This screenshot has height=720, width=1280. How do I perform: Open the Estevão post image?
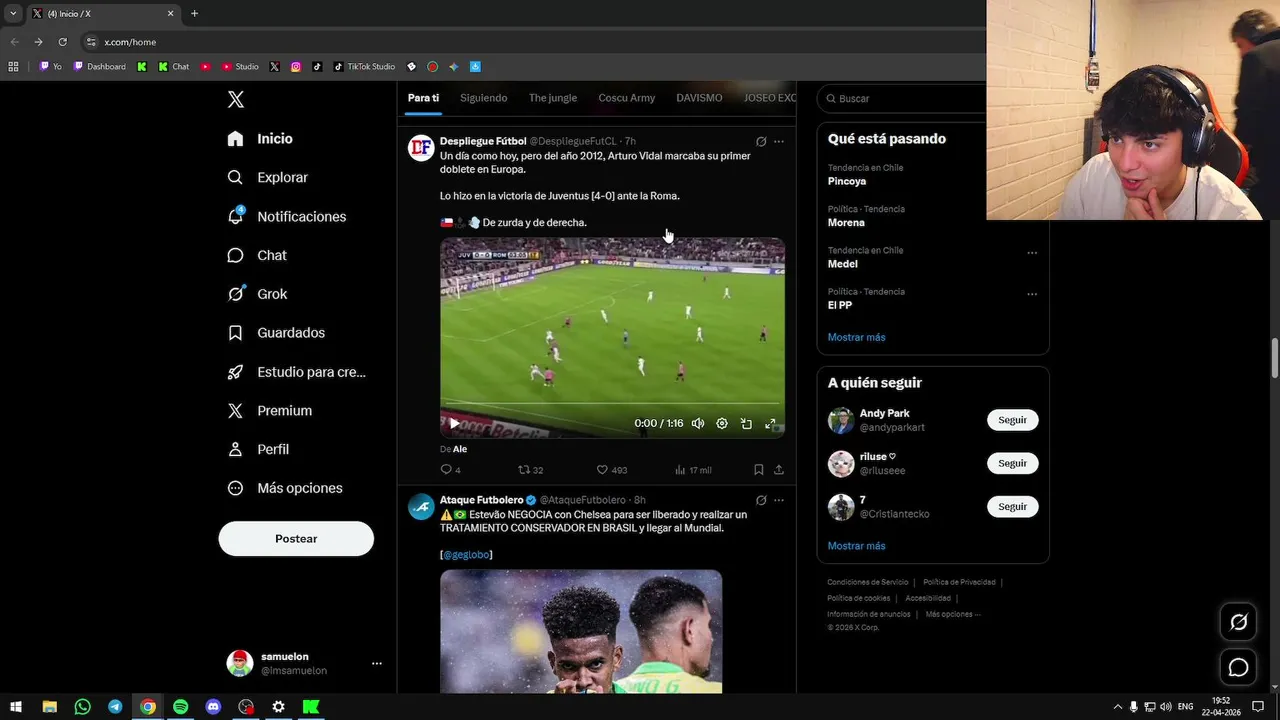pyautogui.click(x=581, y=631)
